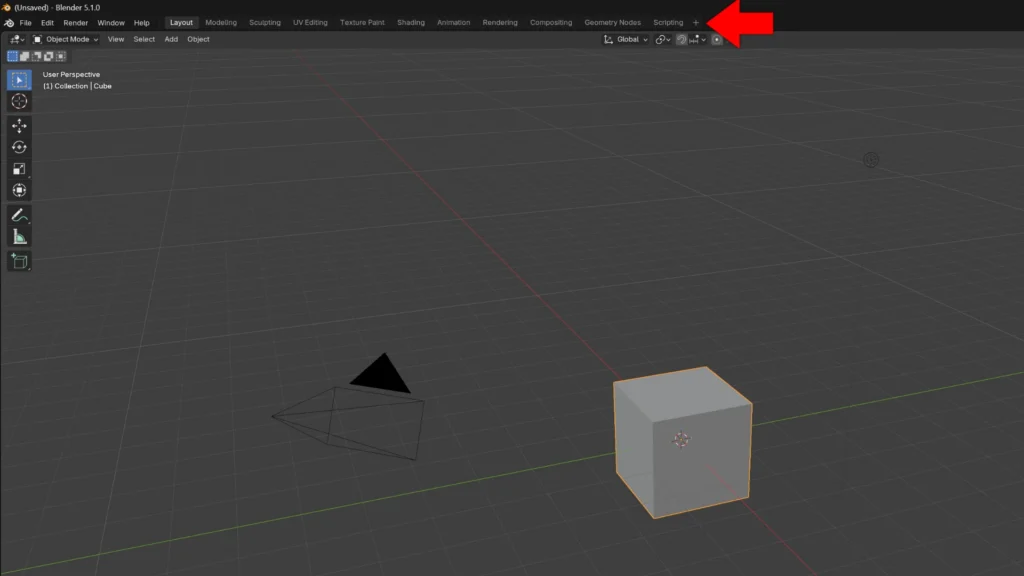
Task: Open the Window menu
Action: (111, 23)
